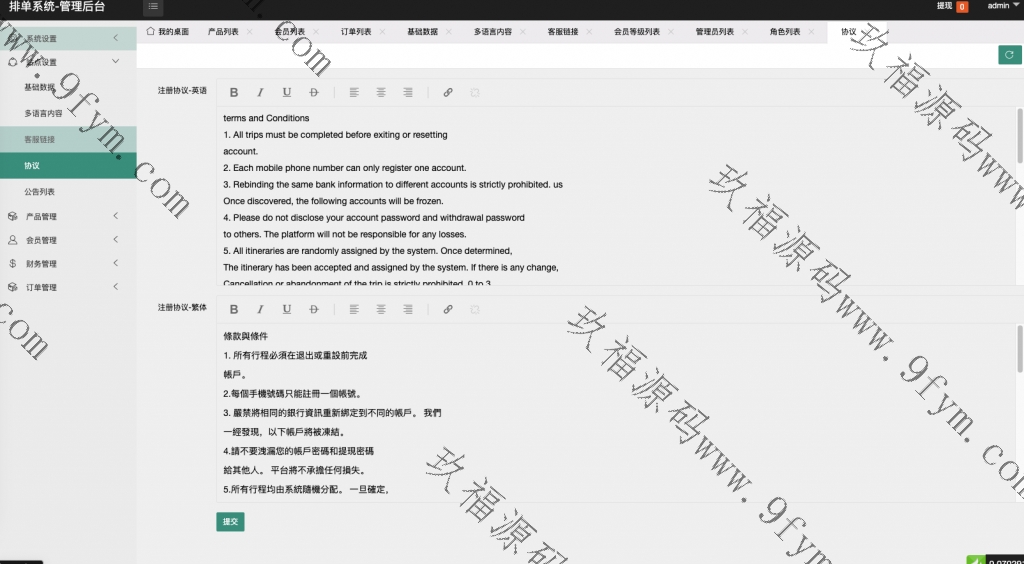Insert a link in the English agreement editor
The image size is (1024, 564).
447,92
